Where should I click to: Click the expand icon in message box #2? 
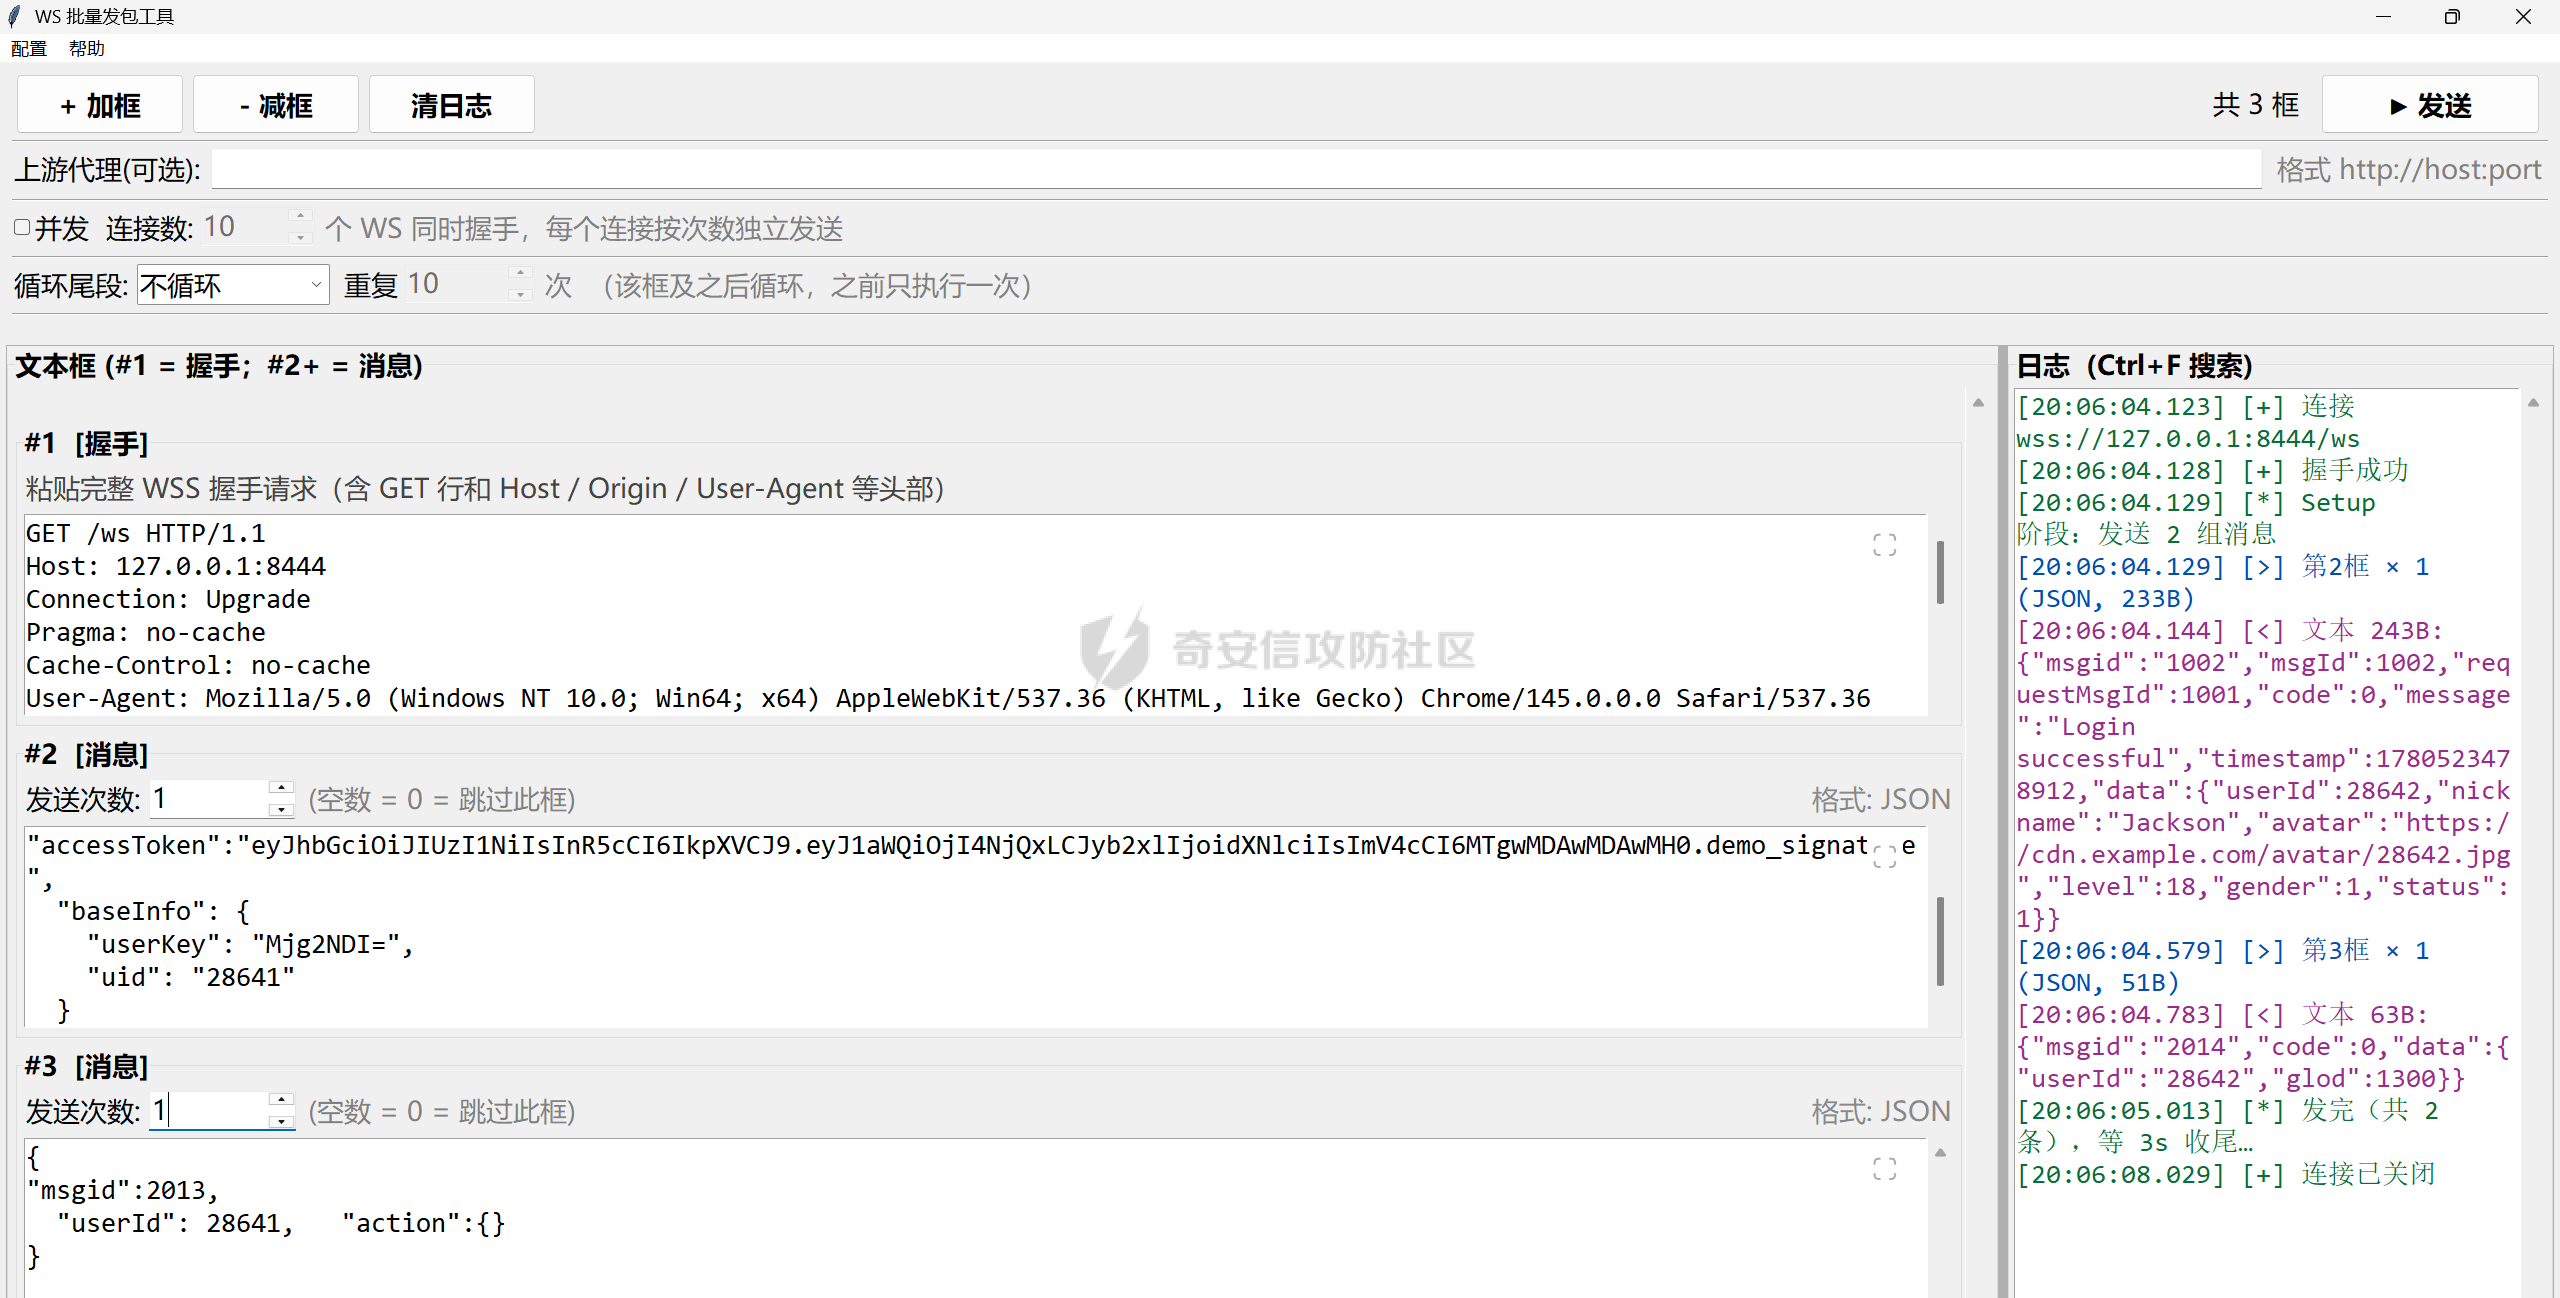click(1884, 856)
